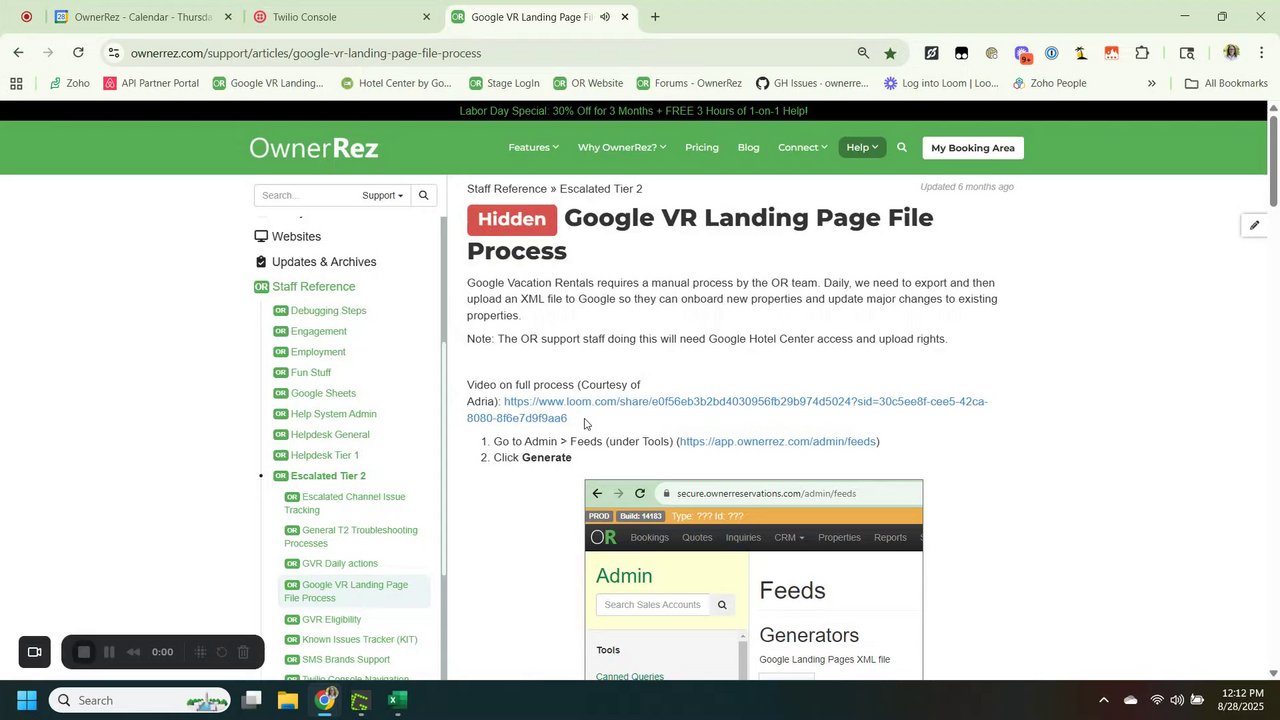Open Chrome's three-dot menu

pyautogui.click(x=1262, y=53)
